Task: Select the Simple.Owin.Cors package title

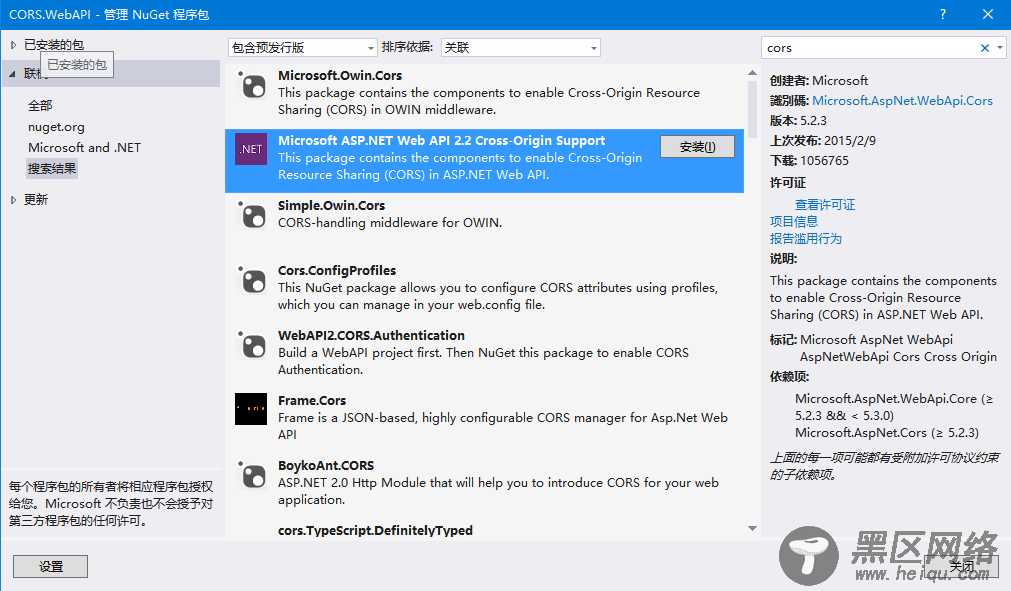Action: tap(331, 206)
